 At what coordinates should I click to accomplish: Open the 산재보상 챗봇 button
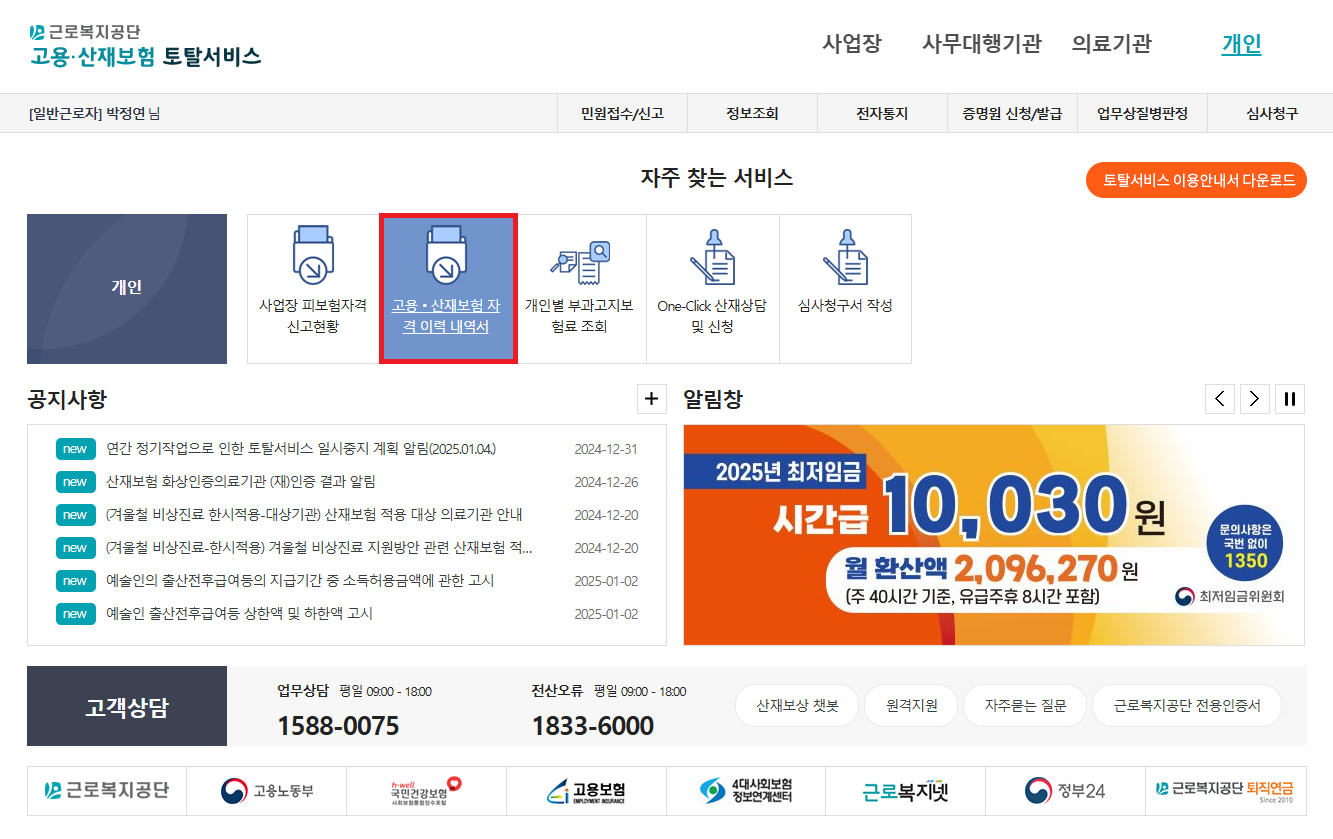[797, 706]
